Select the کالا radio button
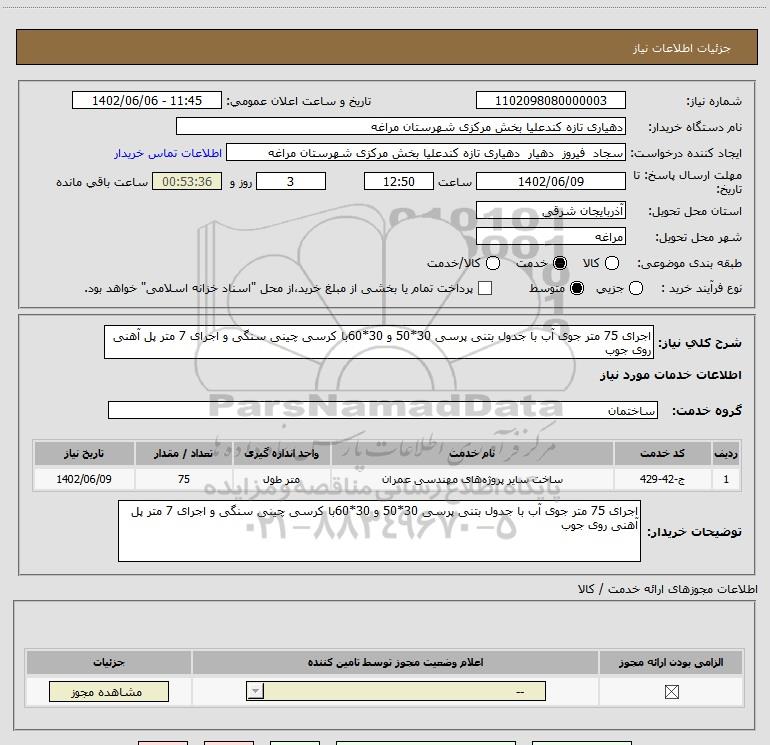This screenshot has height=745, width=770. 611,263
